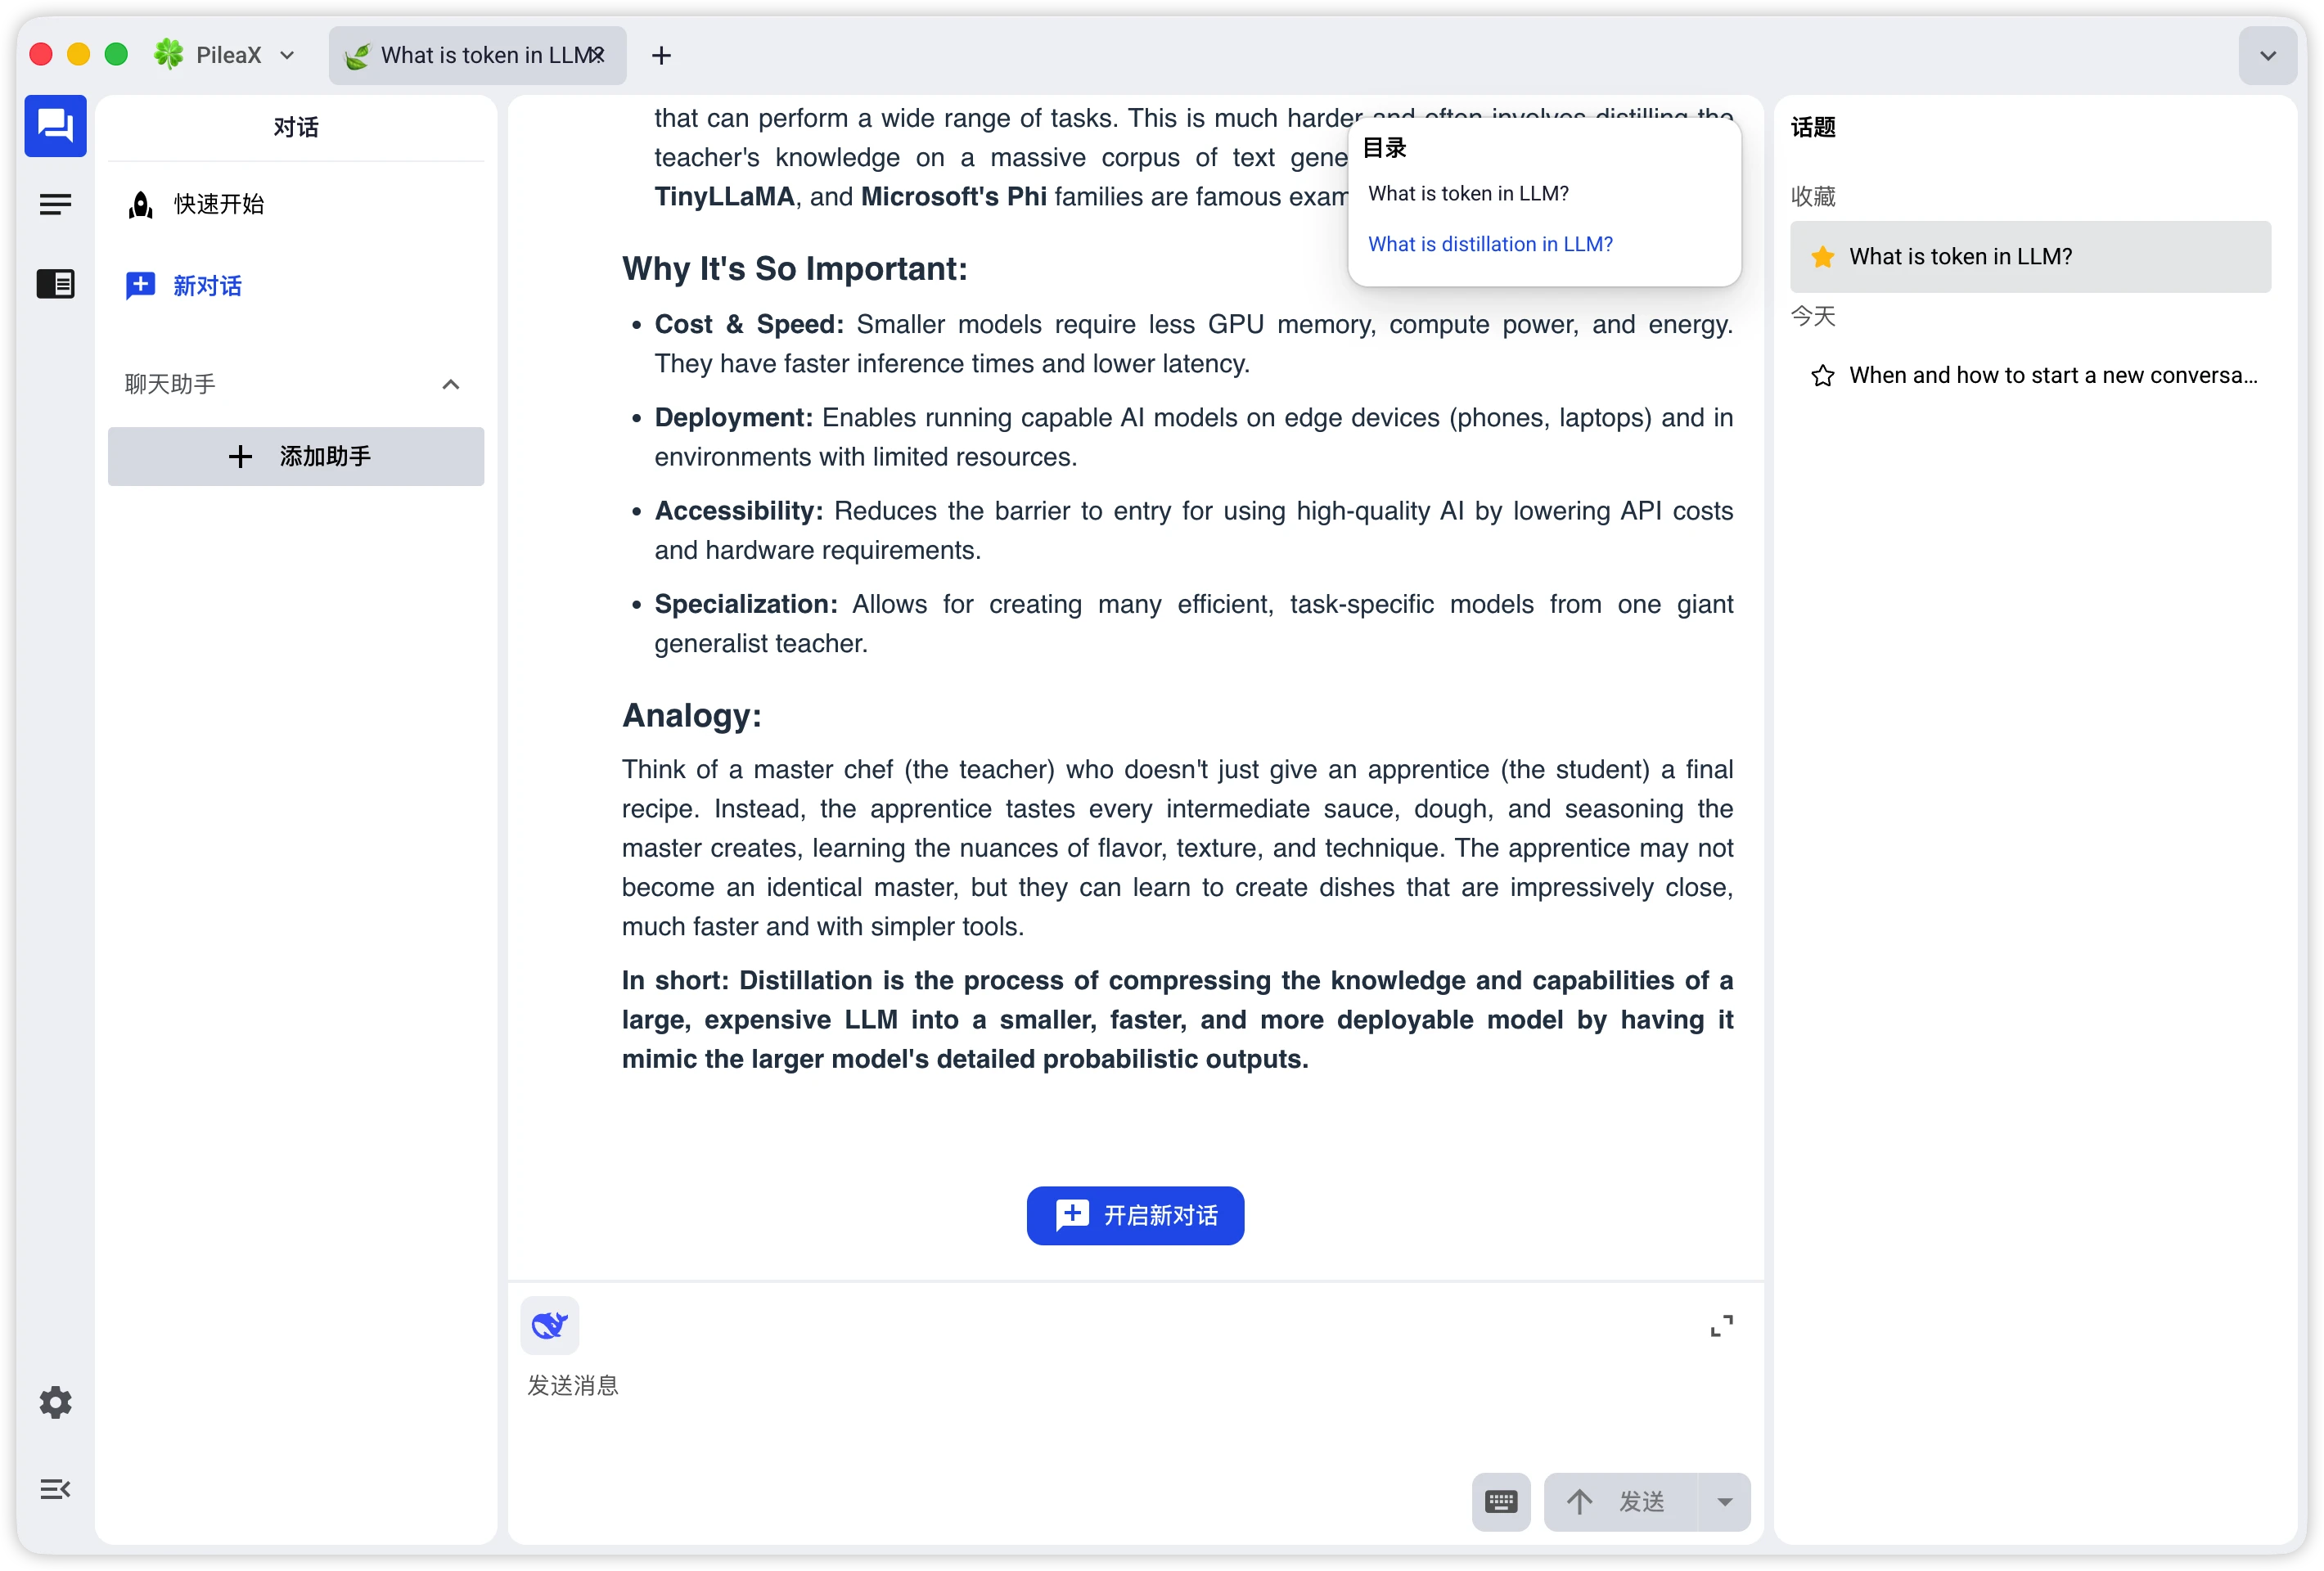Viewport: 2324px width, 1571px height.
Task: Click the PileaX clover logo
Action: pyautogui.click(x=169, y=54)
